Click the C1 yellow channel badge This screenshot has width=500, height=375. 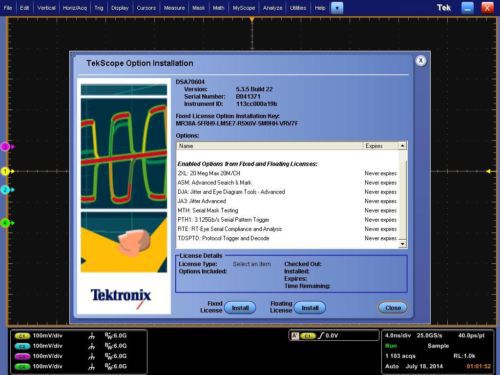pyautogui.click(x=22, y=336)
